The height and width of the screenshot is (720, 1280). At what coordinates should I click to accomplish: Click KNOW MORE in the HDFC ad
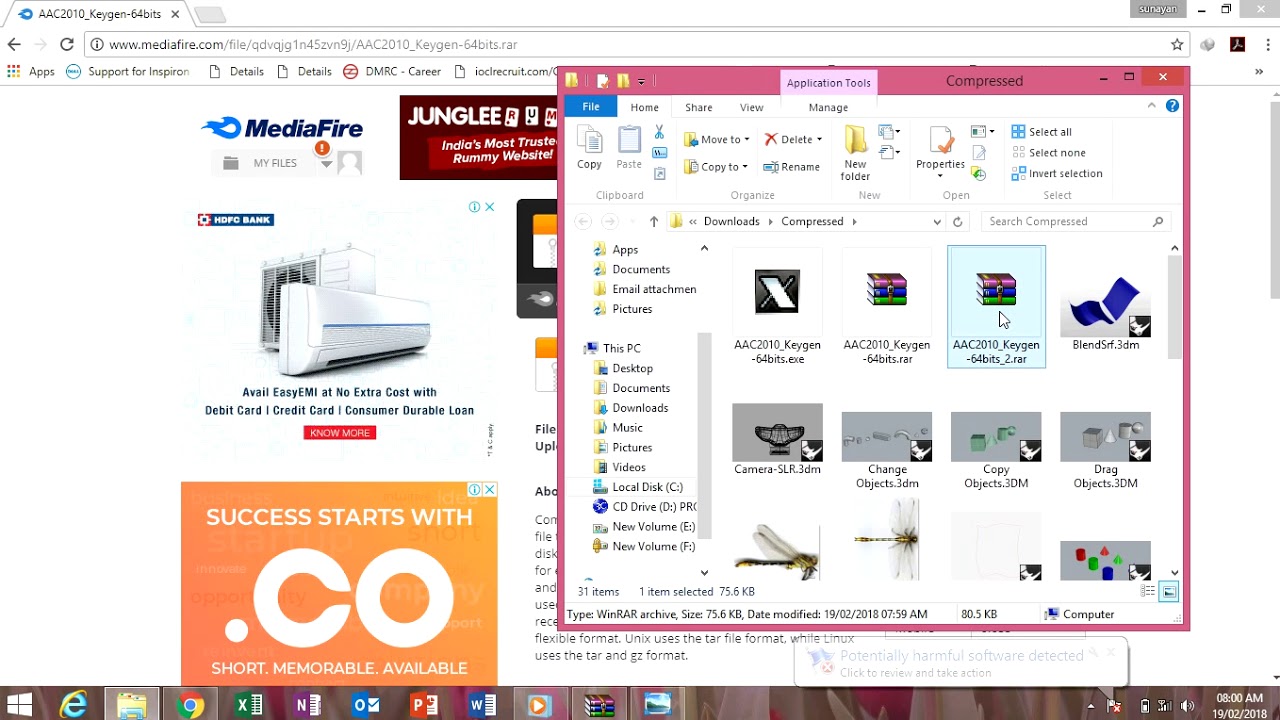[340, 433]
